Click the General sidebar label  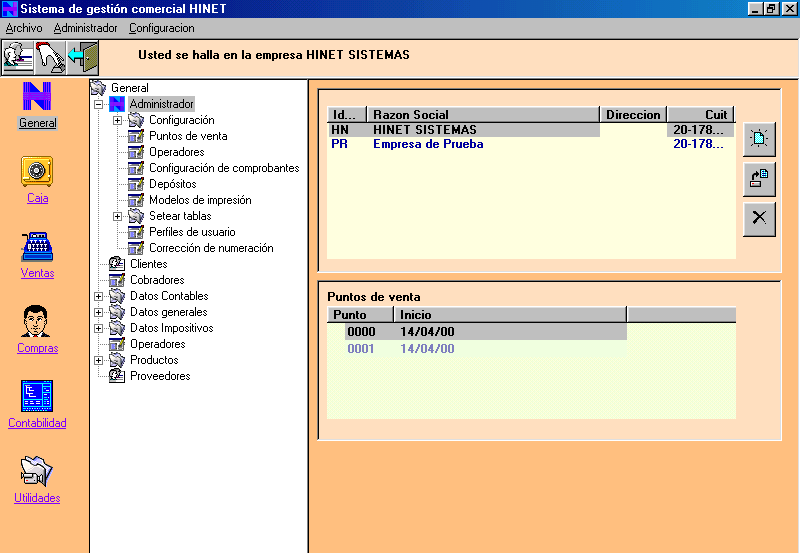[37, 123]
